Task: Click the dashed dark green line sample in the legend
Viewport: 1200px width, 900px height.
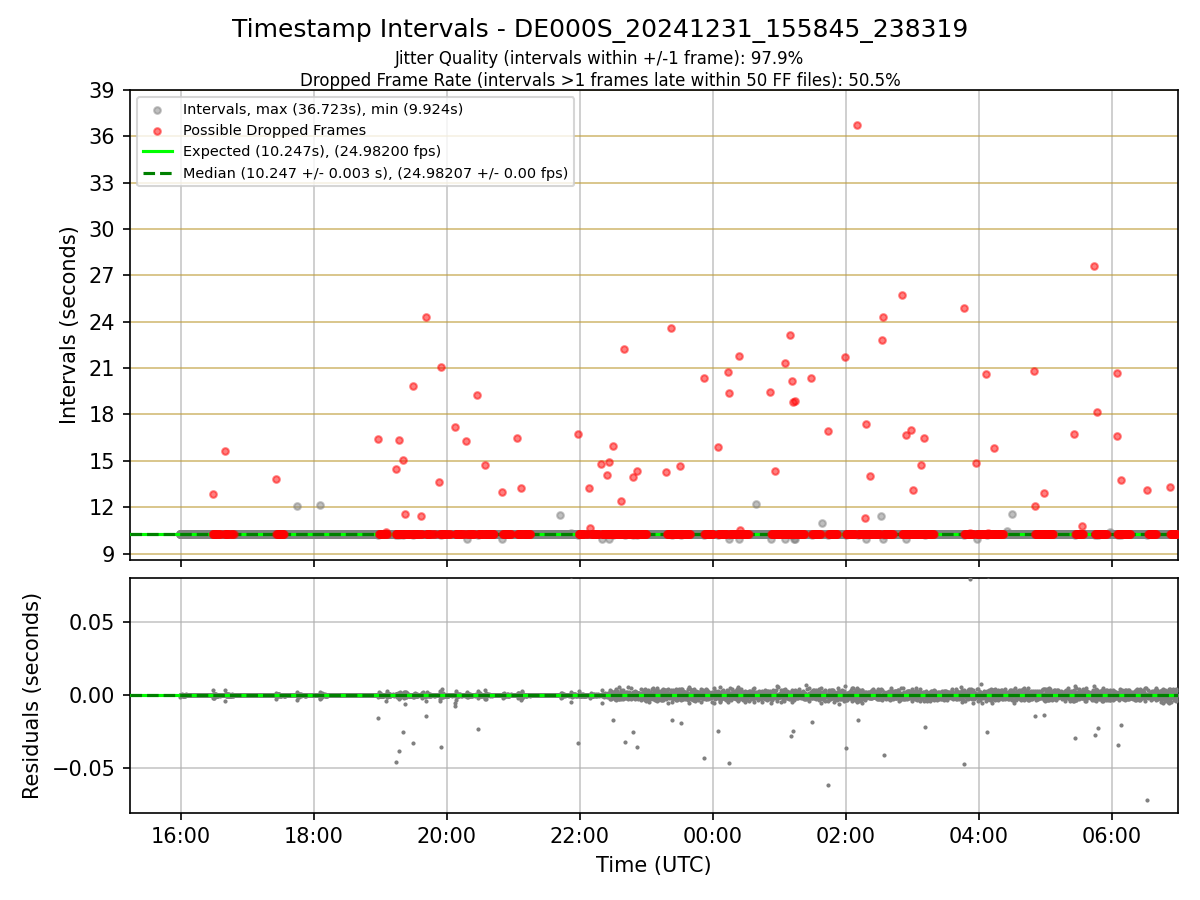Action: (160, 173)
